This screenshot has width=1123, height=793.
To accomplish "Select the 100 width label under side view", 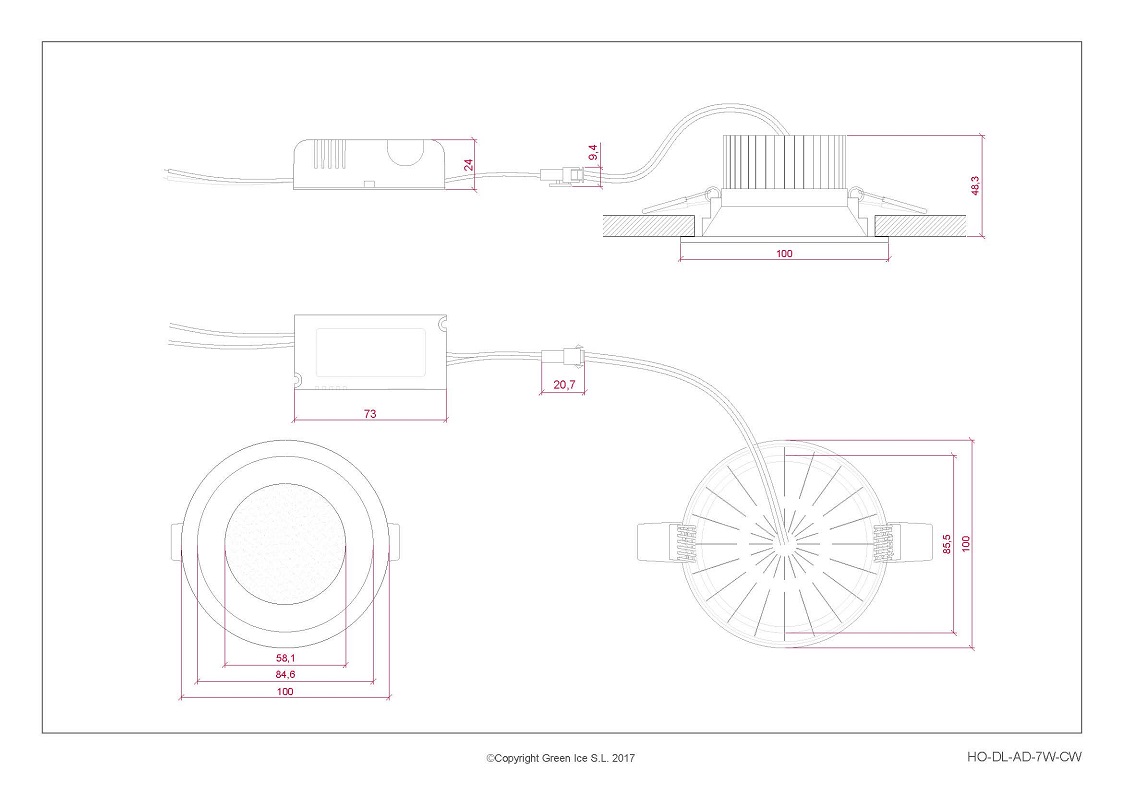I will click(x=784, y=253).
